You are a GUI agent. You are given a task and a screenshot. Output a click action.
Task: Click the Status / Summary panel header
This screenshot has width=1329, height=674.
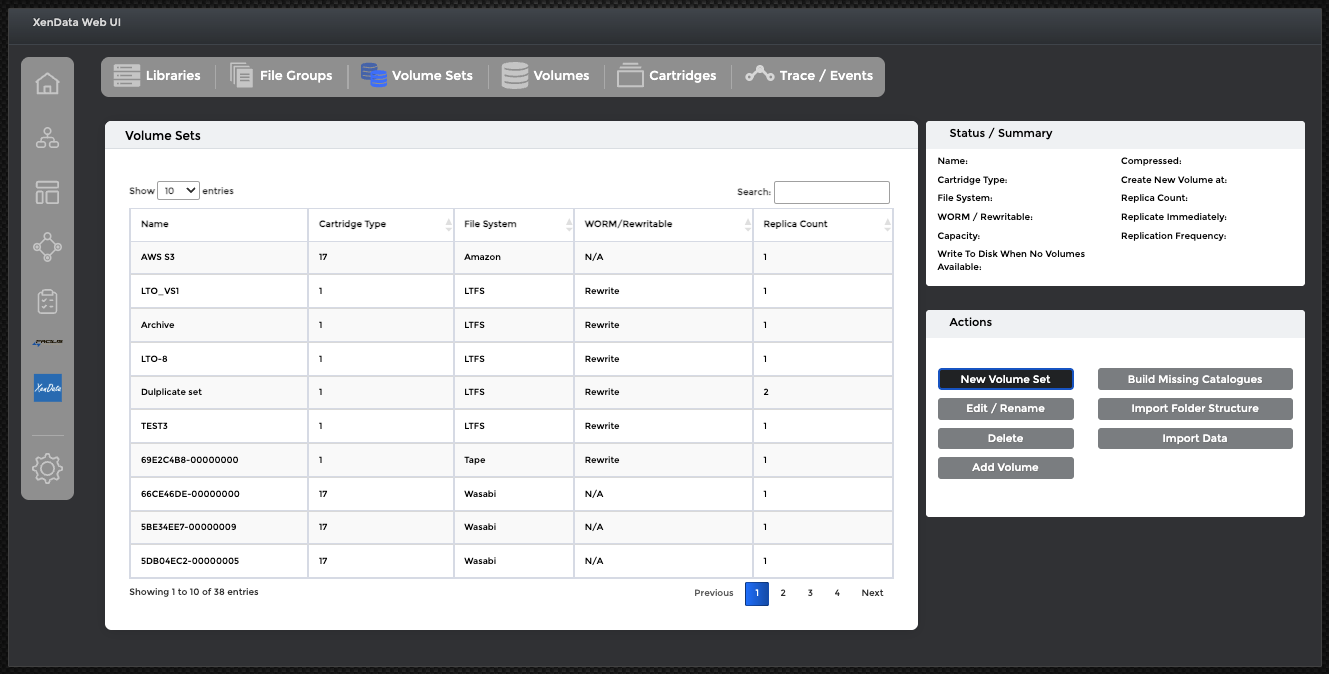click(x=1115, y=134)
